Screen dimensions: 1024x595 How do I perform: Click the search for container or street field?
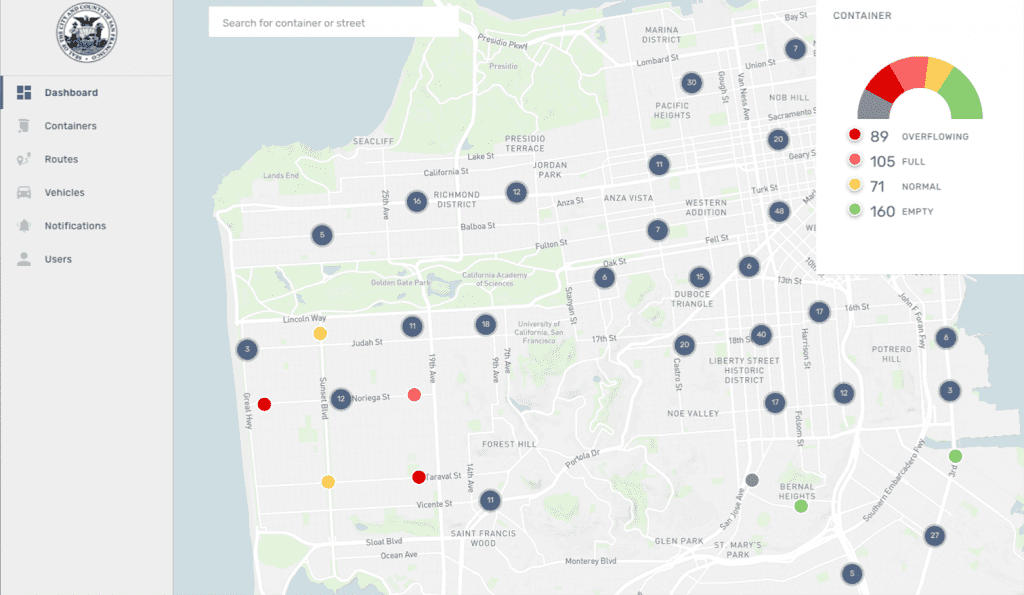333,22
